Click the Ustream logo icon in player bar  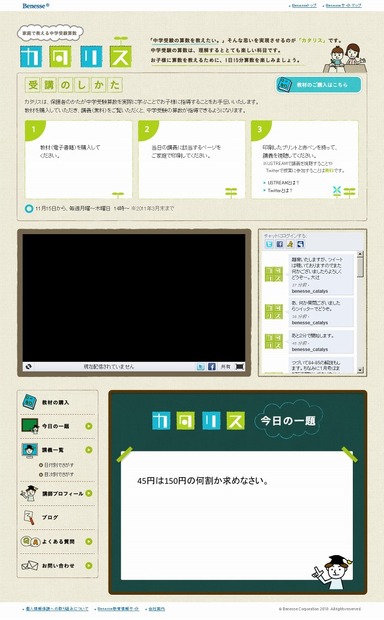[28, 367]
